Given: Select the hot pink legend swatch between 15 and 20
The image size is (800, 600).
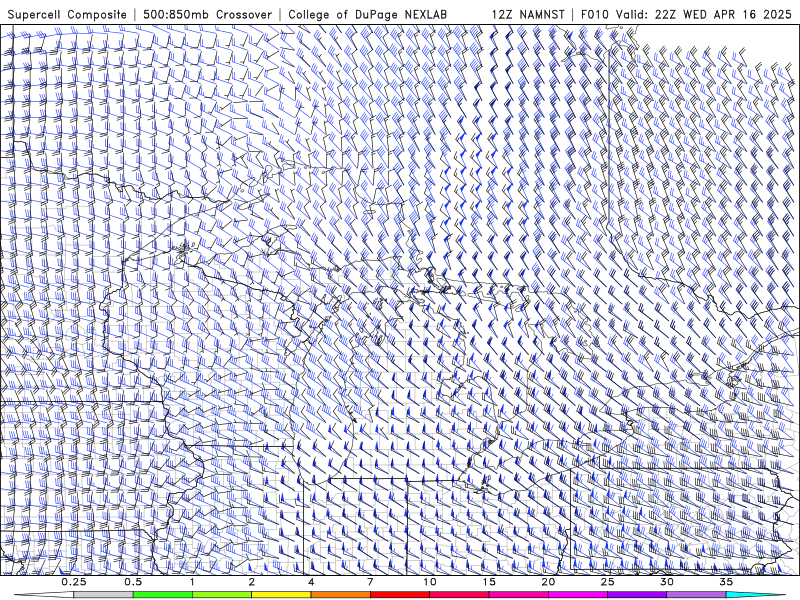Looking at the screenshot, I should click(x=518, y=595).
